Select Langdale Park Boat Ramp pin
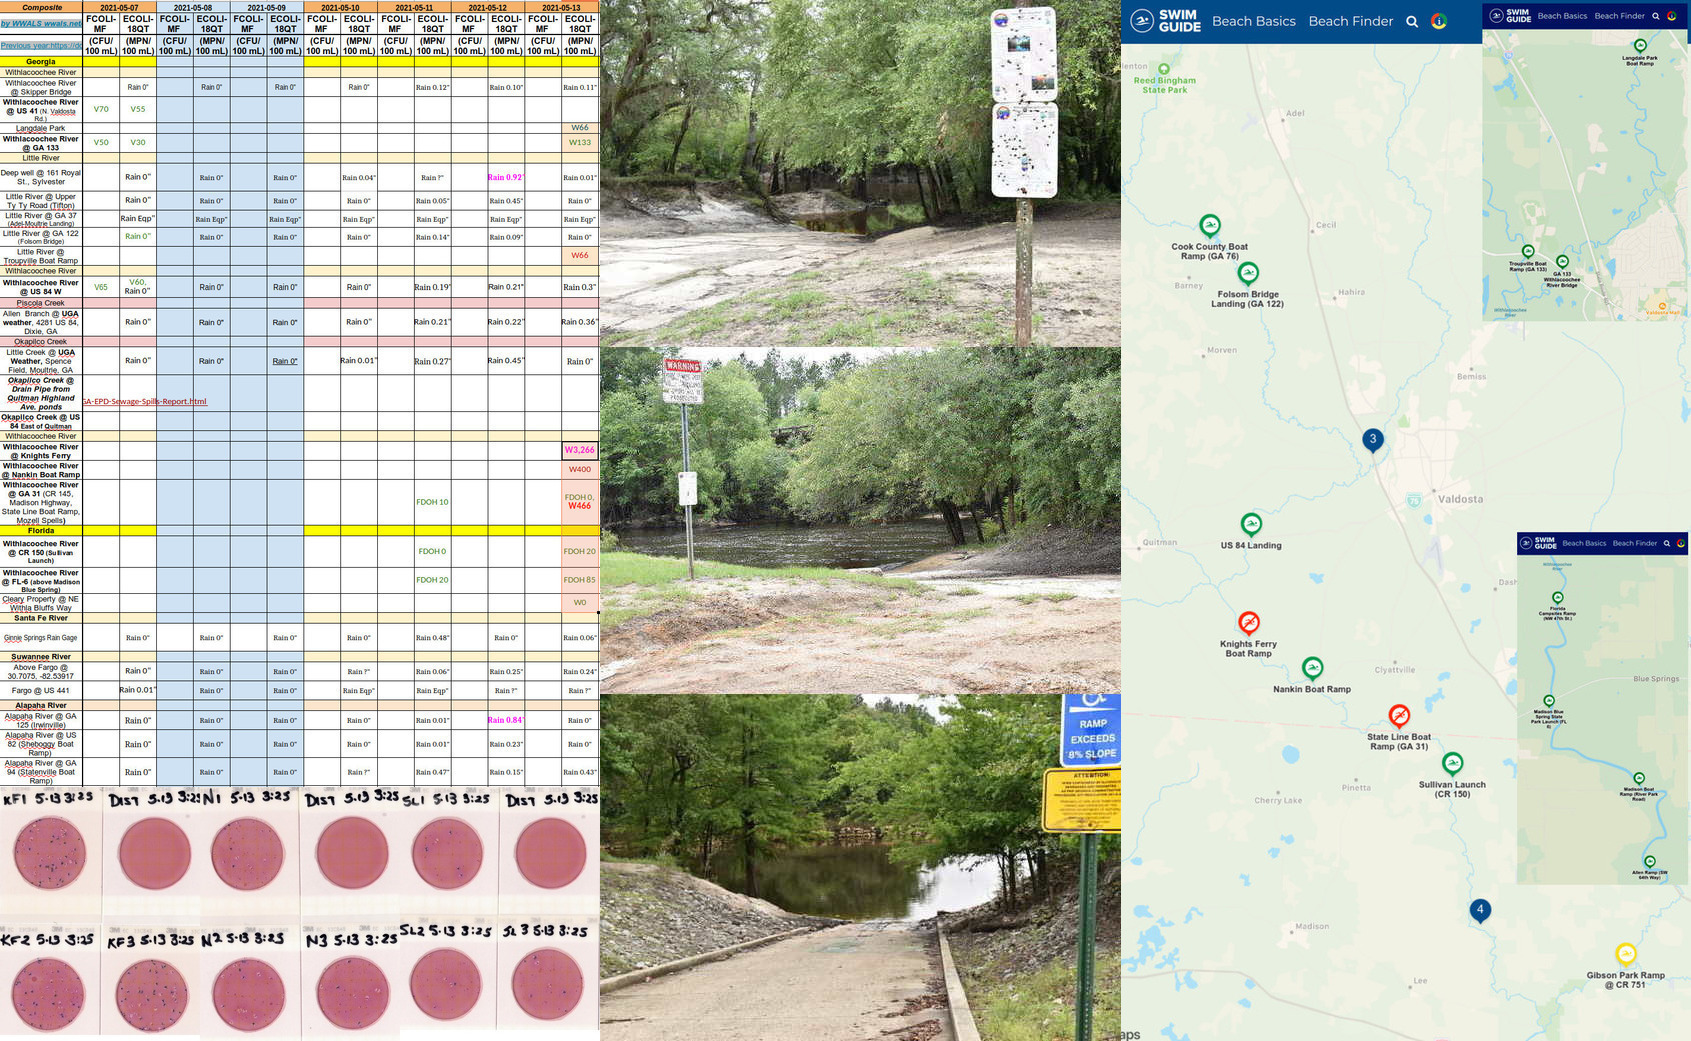 click(1640, 46)
